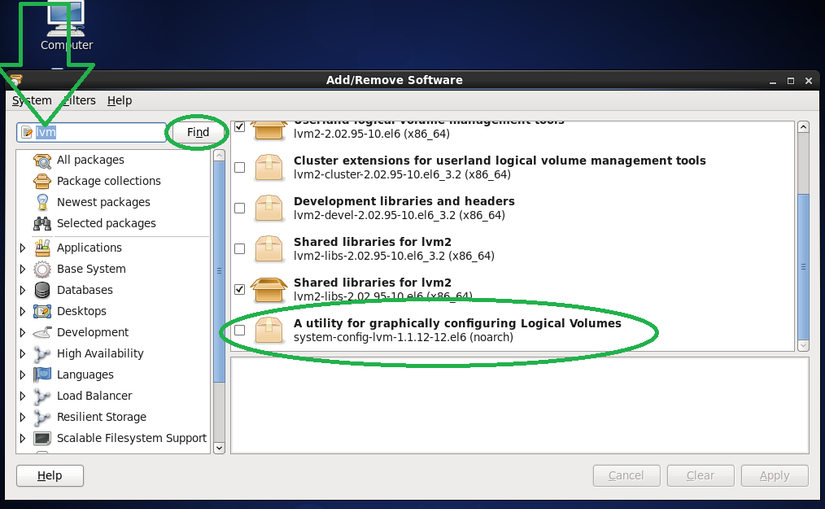The image size is (825, 509).
Task: Open the System menu
Action: 32,101
